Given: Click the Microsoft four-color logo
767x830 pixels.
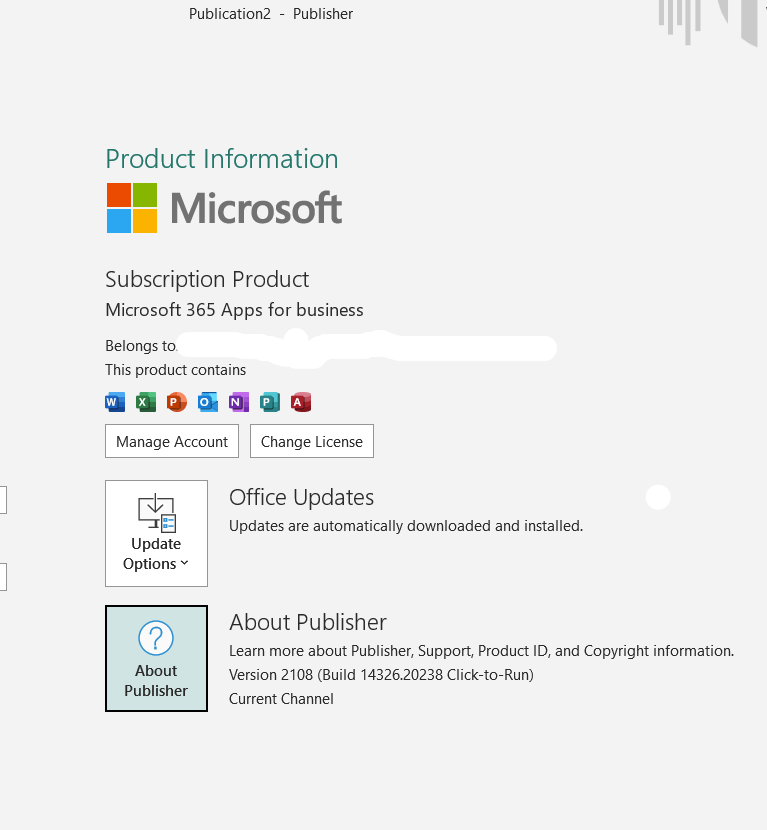Looking at the screenshot, I should click(x=132, y=208).
